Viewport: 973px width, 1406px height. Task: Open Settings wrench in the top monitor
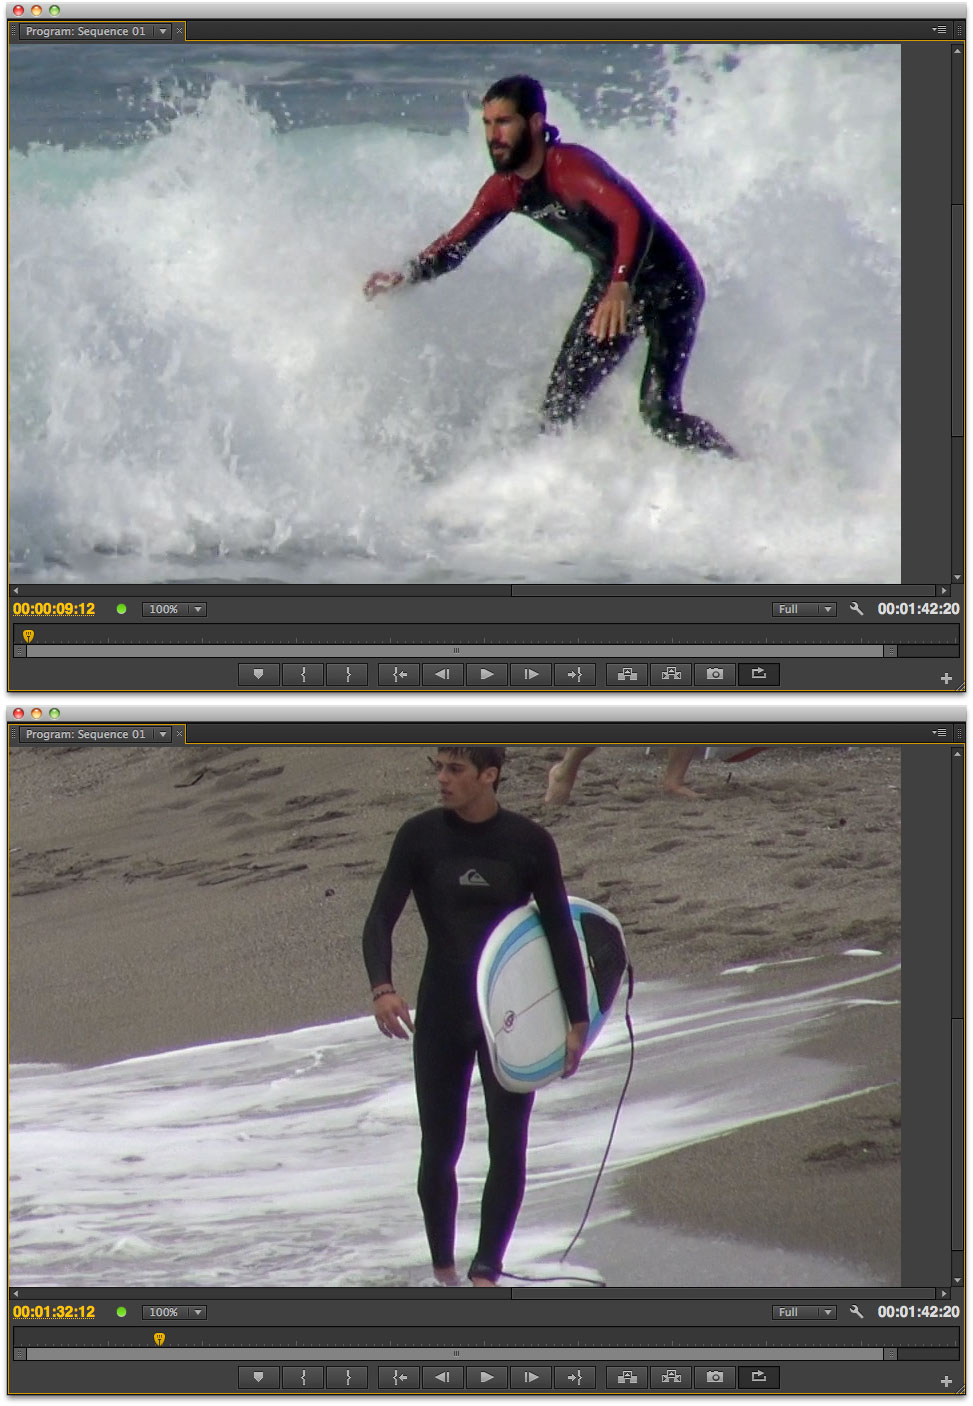(856, 609)
